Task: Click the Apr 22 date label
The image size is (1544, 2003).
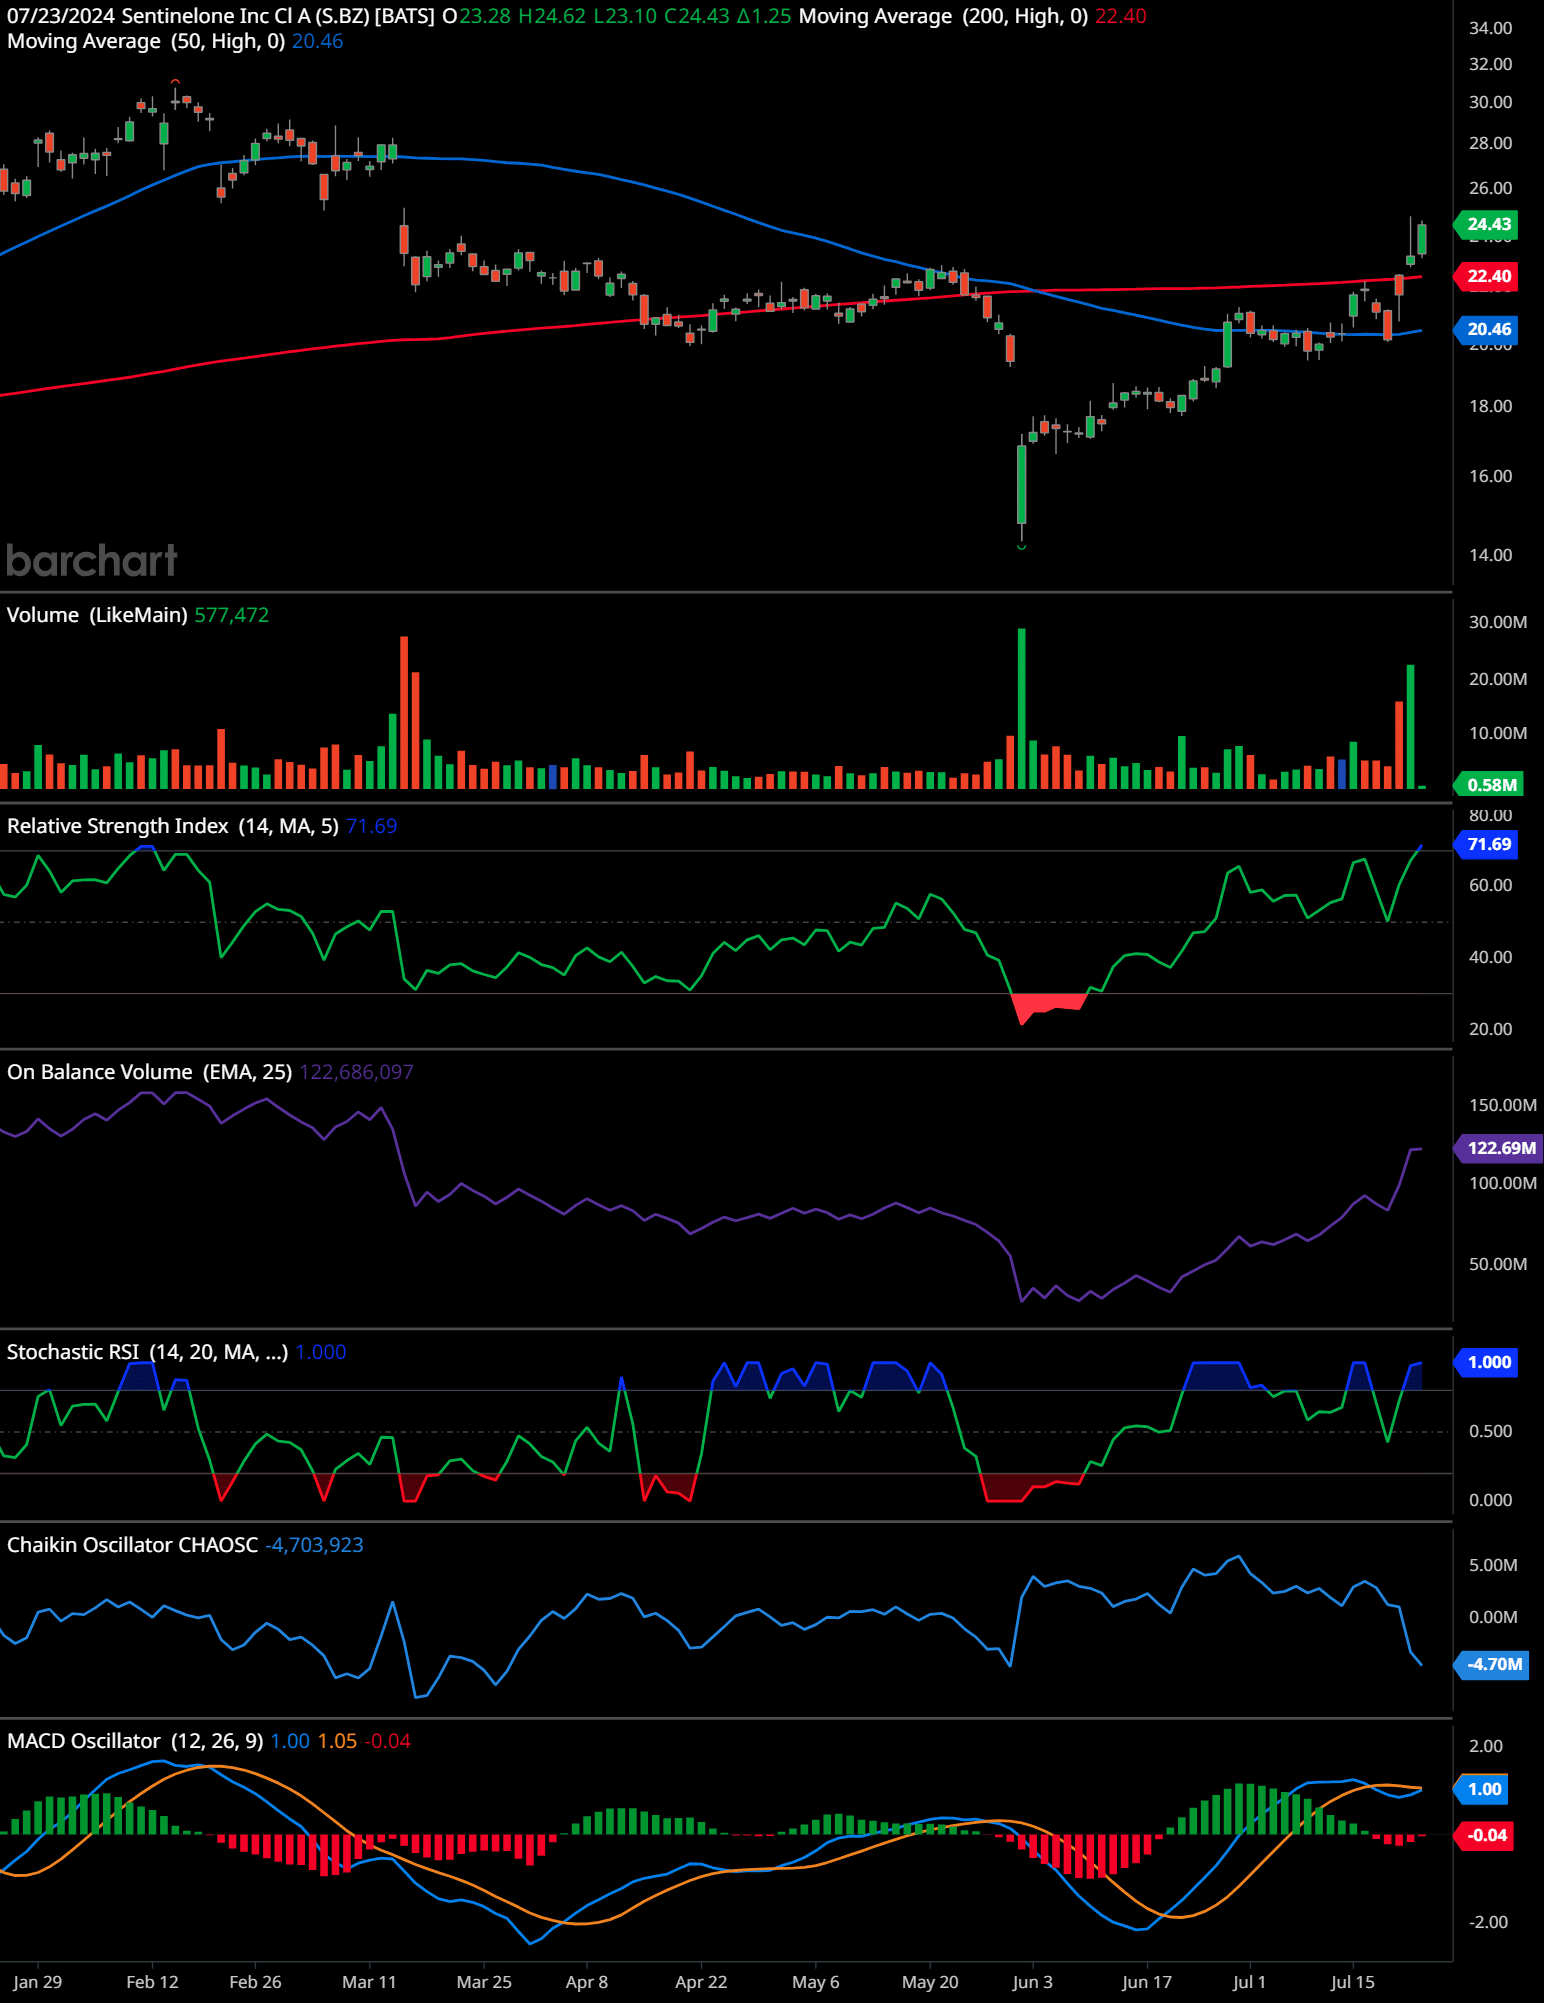Action: [701, 1982]
